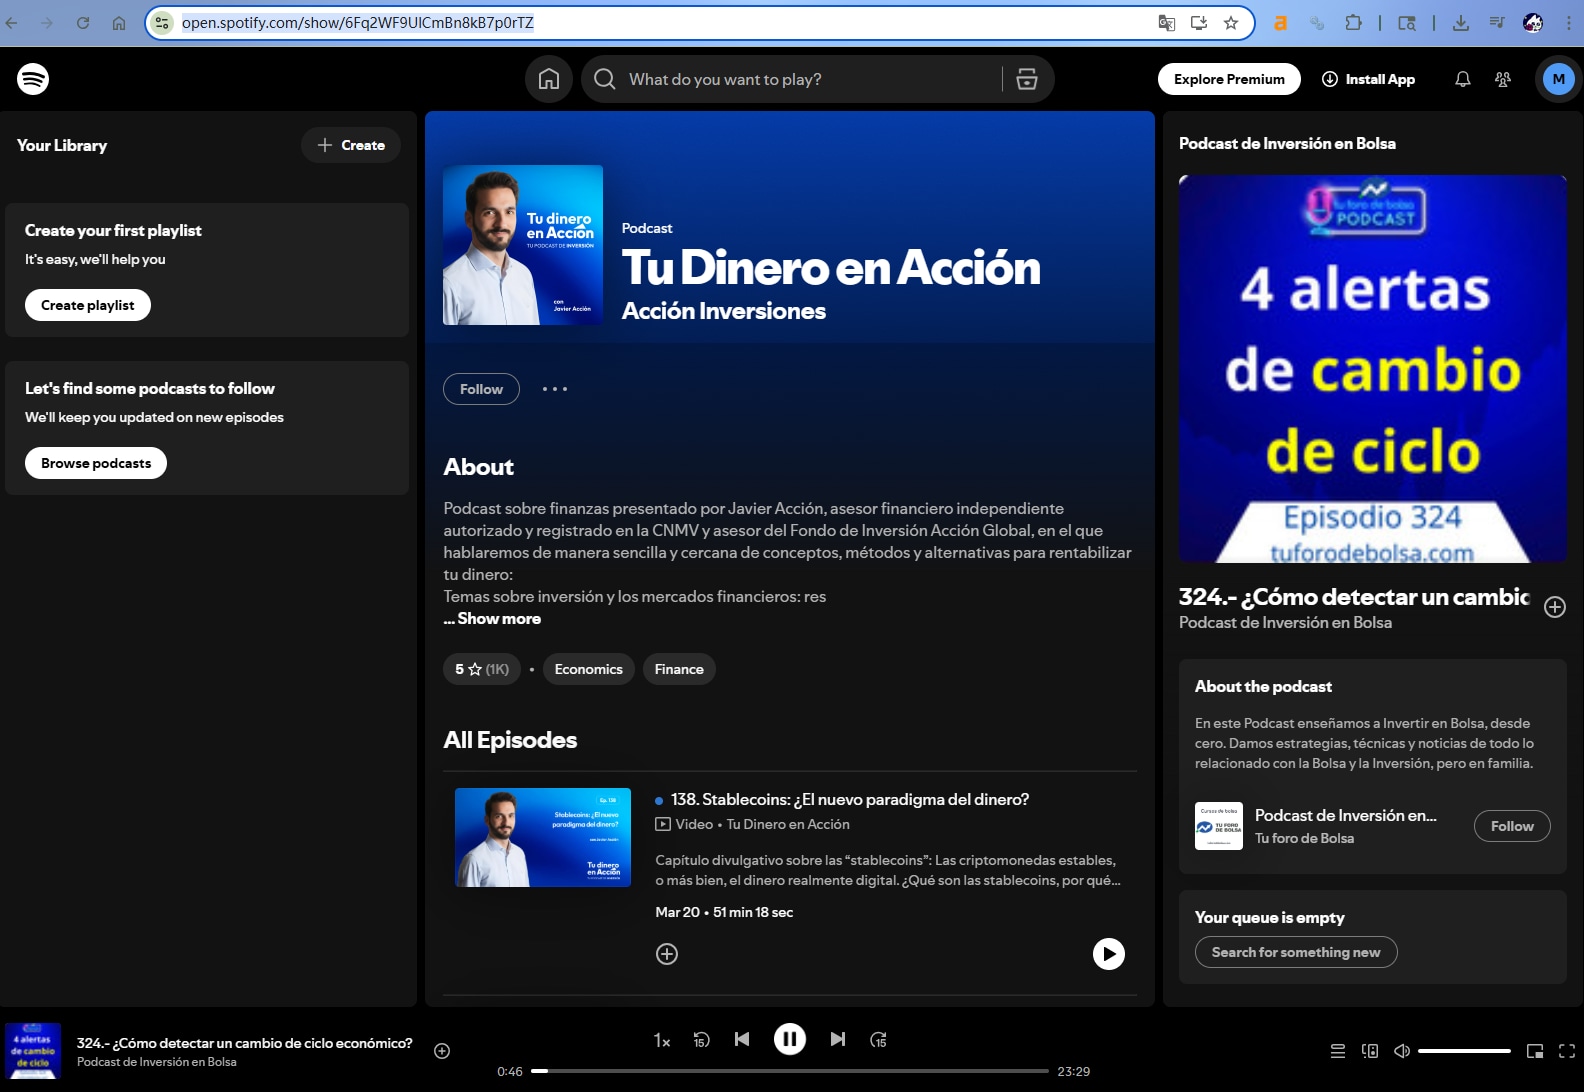This screenshot has width=1584, height=1092.
Task: Open the '4 alertas de cambio de ciclo' cover art
Action: (1373, 369)
